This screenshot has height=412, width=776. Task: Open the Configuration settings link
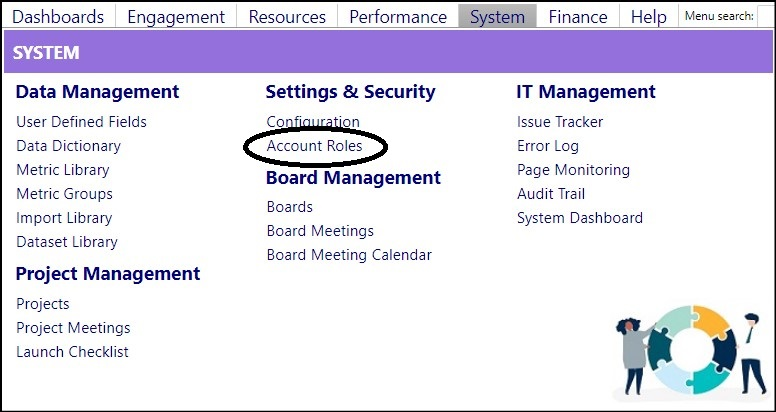pyautogui.click(x=313, y=122)
